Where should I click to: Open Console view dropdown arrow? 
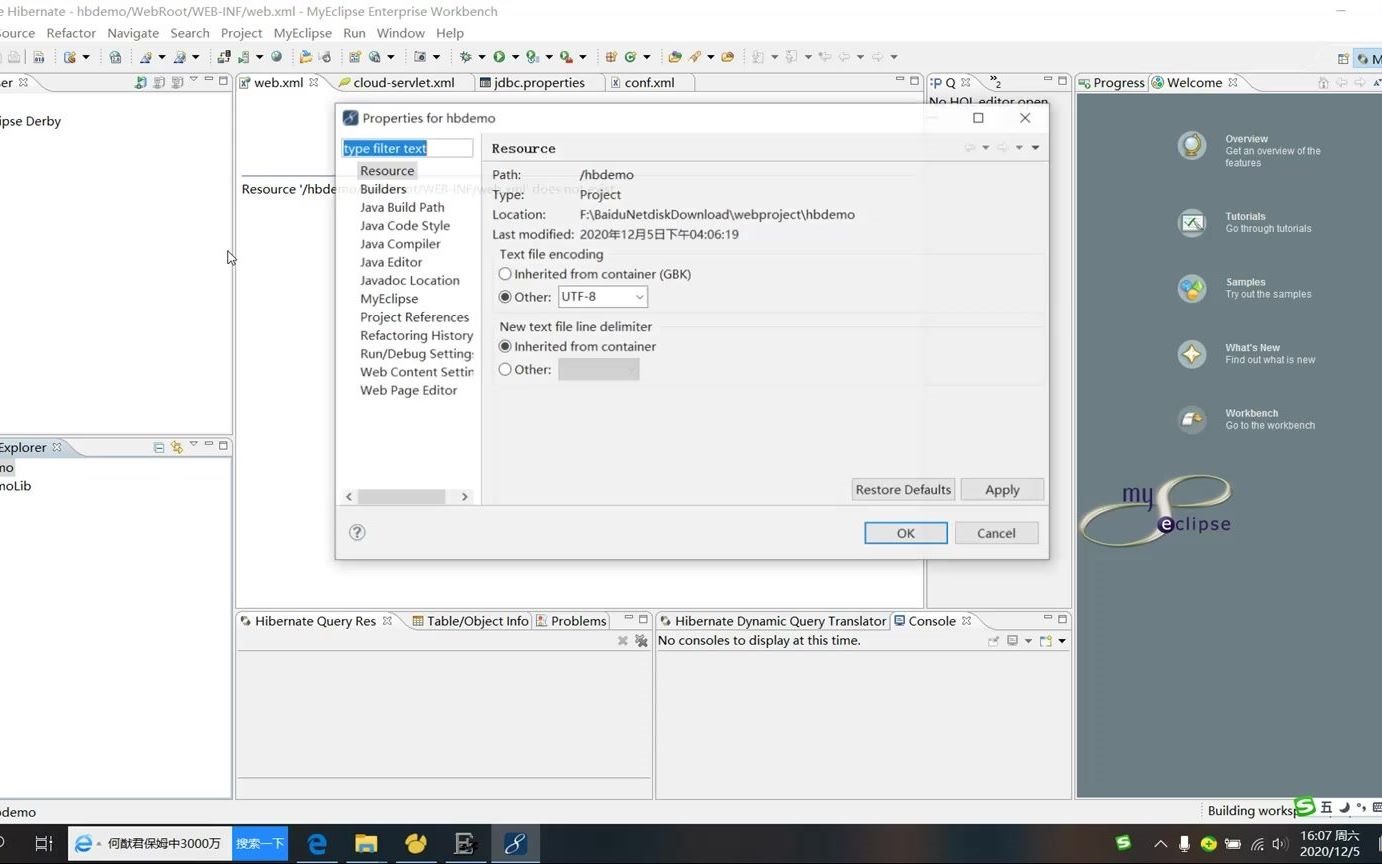(x=1062, y=641)
